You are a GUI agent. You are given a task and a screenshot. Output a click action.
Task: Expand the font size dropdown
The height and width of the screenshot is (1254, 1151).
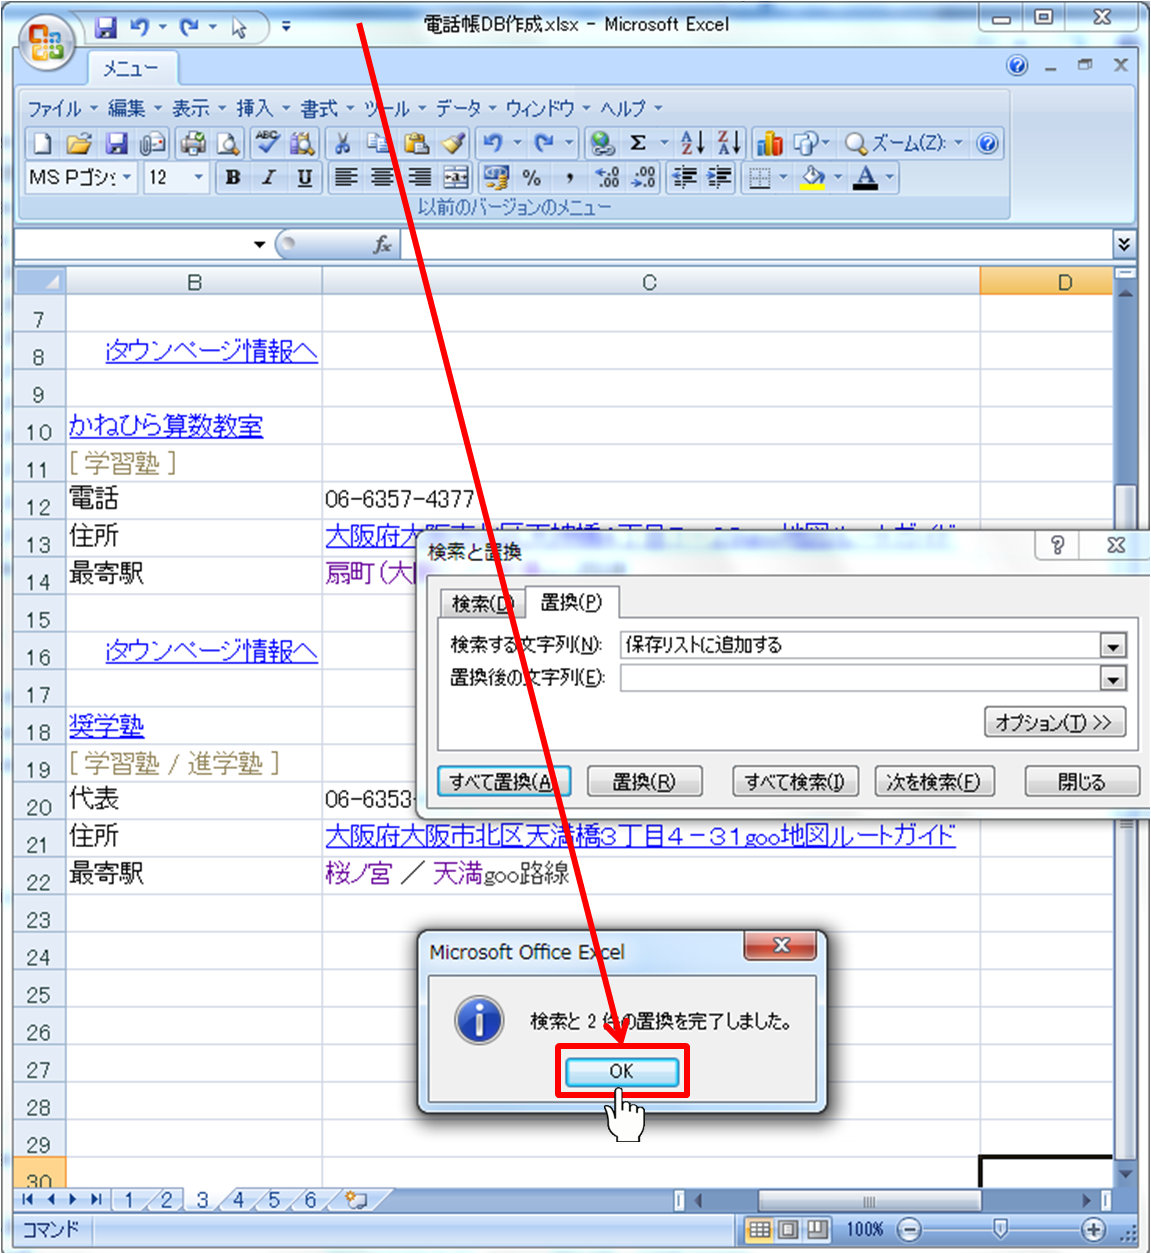click(198, 178)
